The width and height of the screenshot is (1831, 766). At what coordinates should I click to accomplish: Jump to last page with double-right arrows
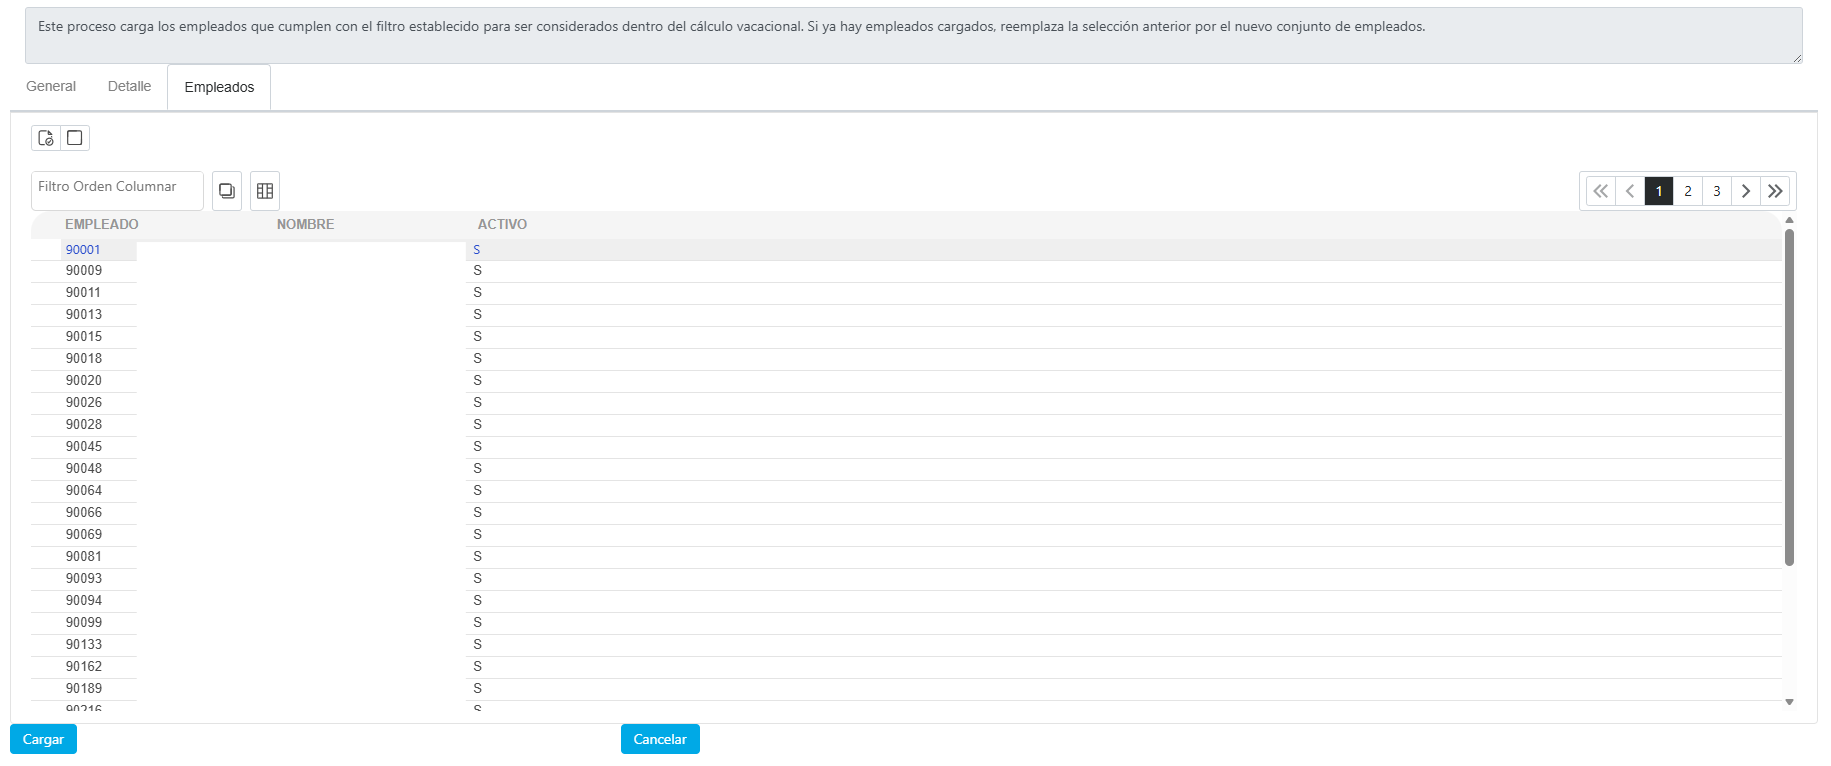[x=1775, y=191]
